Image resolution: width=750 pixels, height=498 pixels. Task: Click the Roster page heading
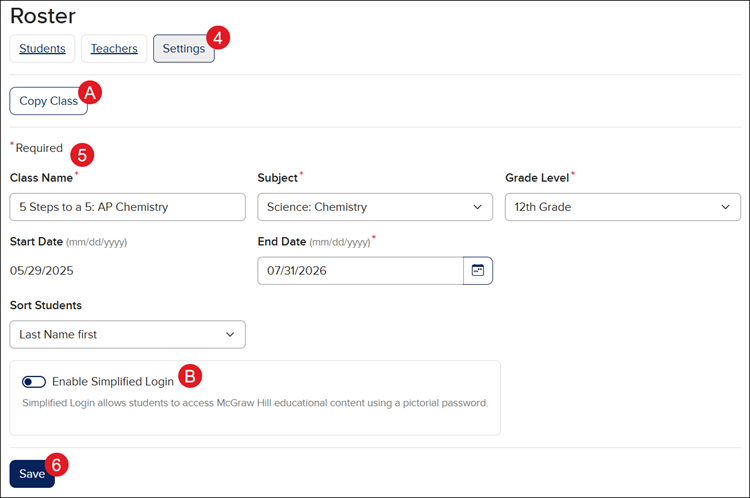[x=43, y=15]
